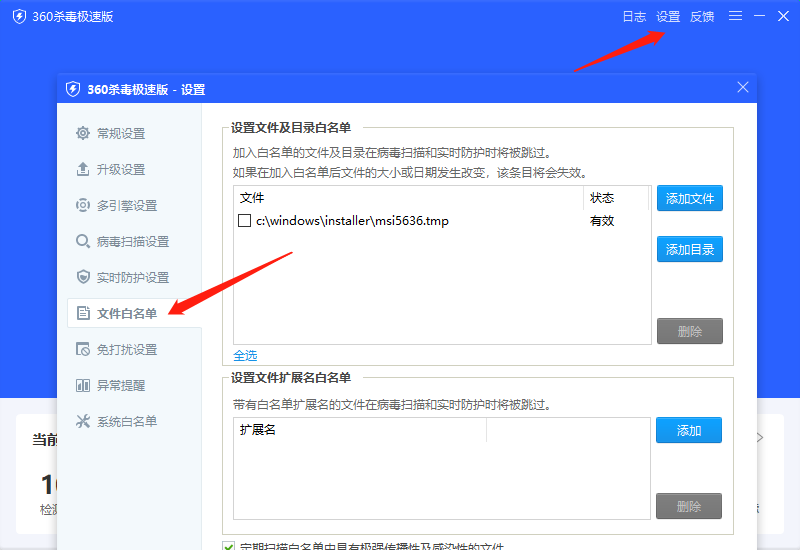800x550 pixels.
Task: Click the shield icon in settings dialog title
Action: click(73, 89)
